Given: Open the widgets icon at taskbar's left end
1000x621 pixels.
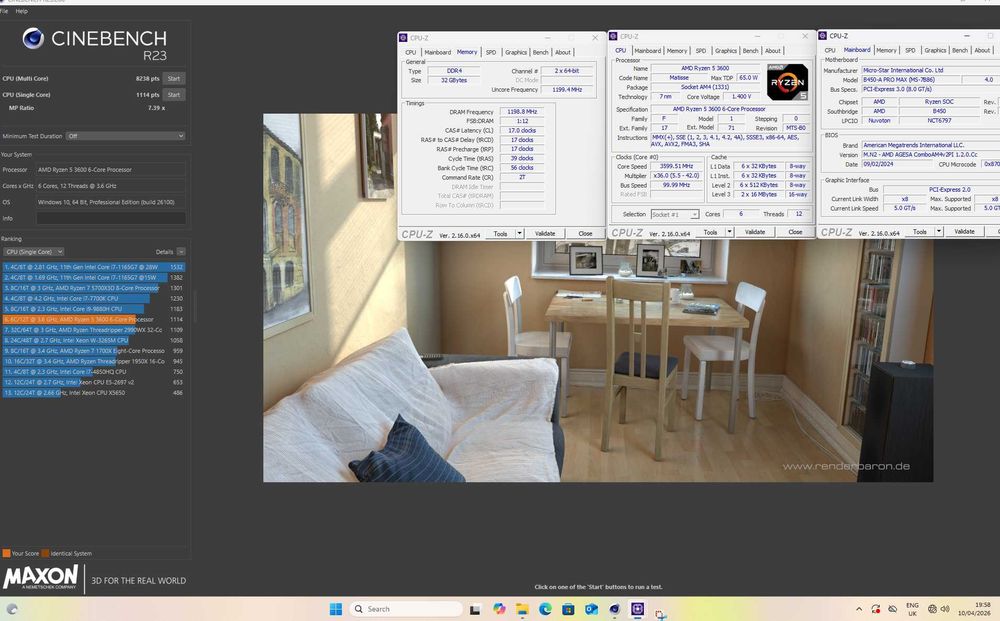Looking at the screenshot, I should 11,609.
